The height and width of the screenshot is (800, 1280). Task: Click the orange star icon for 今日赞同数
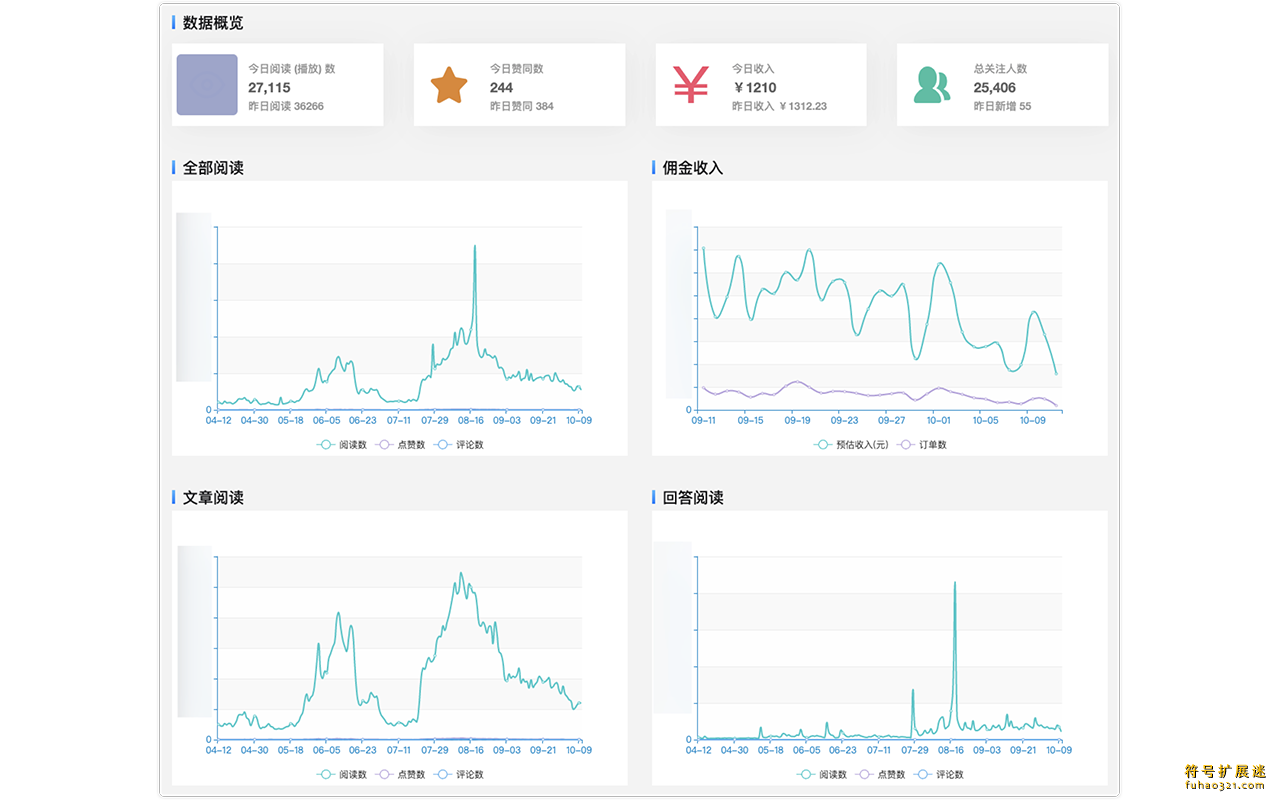449,85
